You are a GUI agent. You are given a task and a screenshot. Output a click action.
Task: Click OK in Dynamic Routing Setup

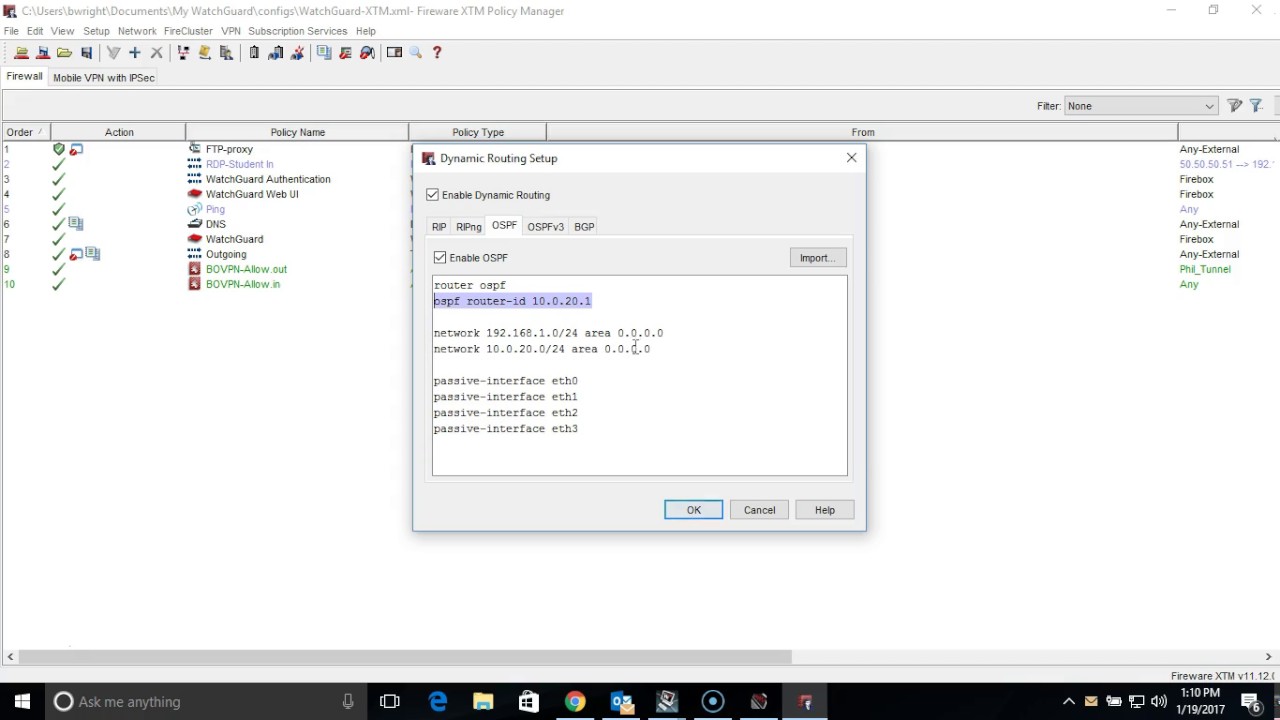[x=693, y=510]
